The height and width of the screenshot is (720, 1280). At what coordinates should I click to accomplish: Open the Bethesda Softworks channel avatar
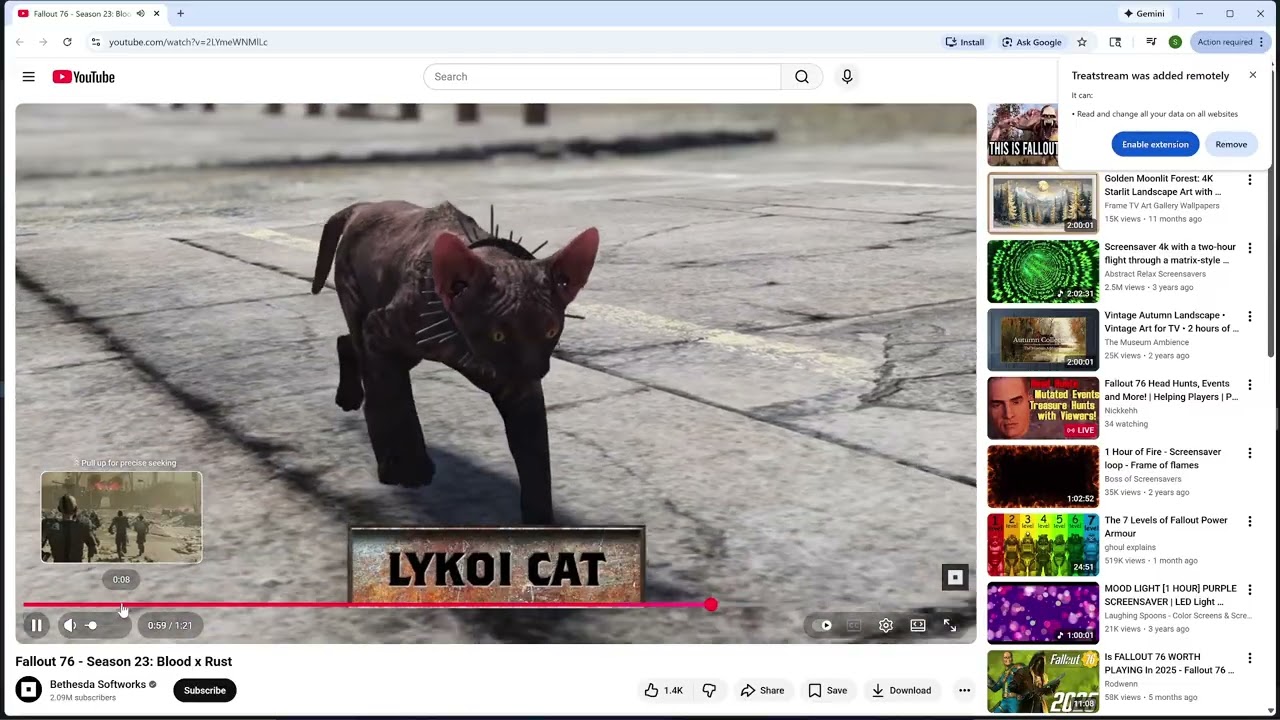(29, 690)
